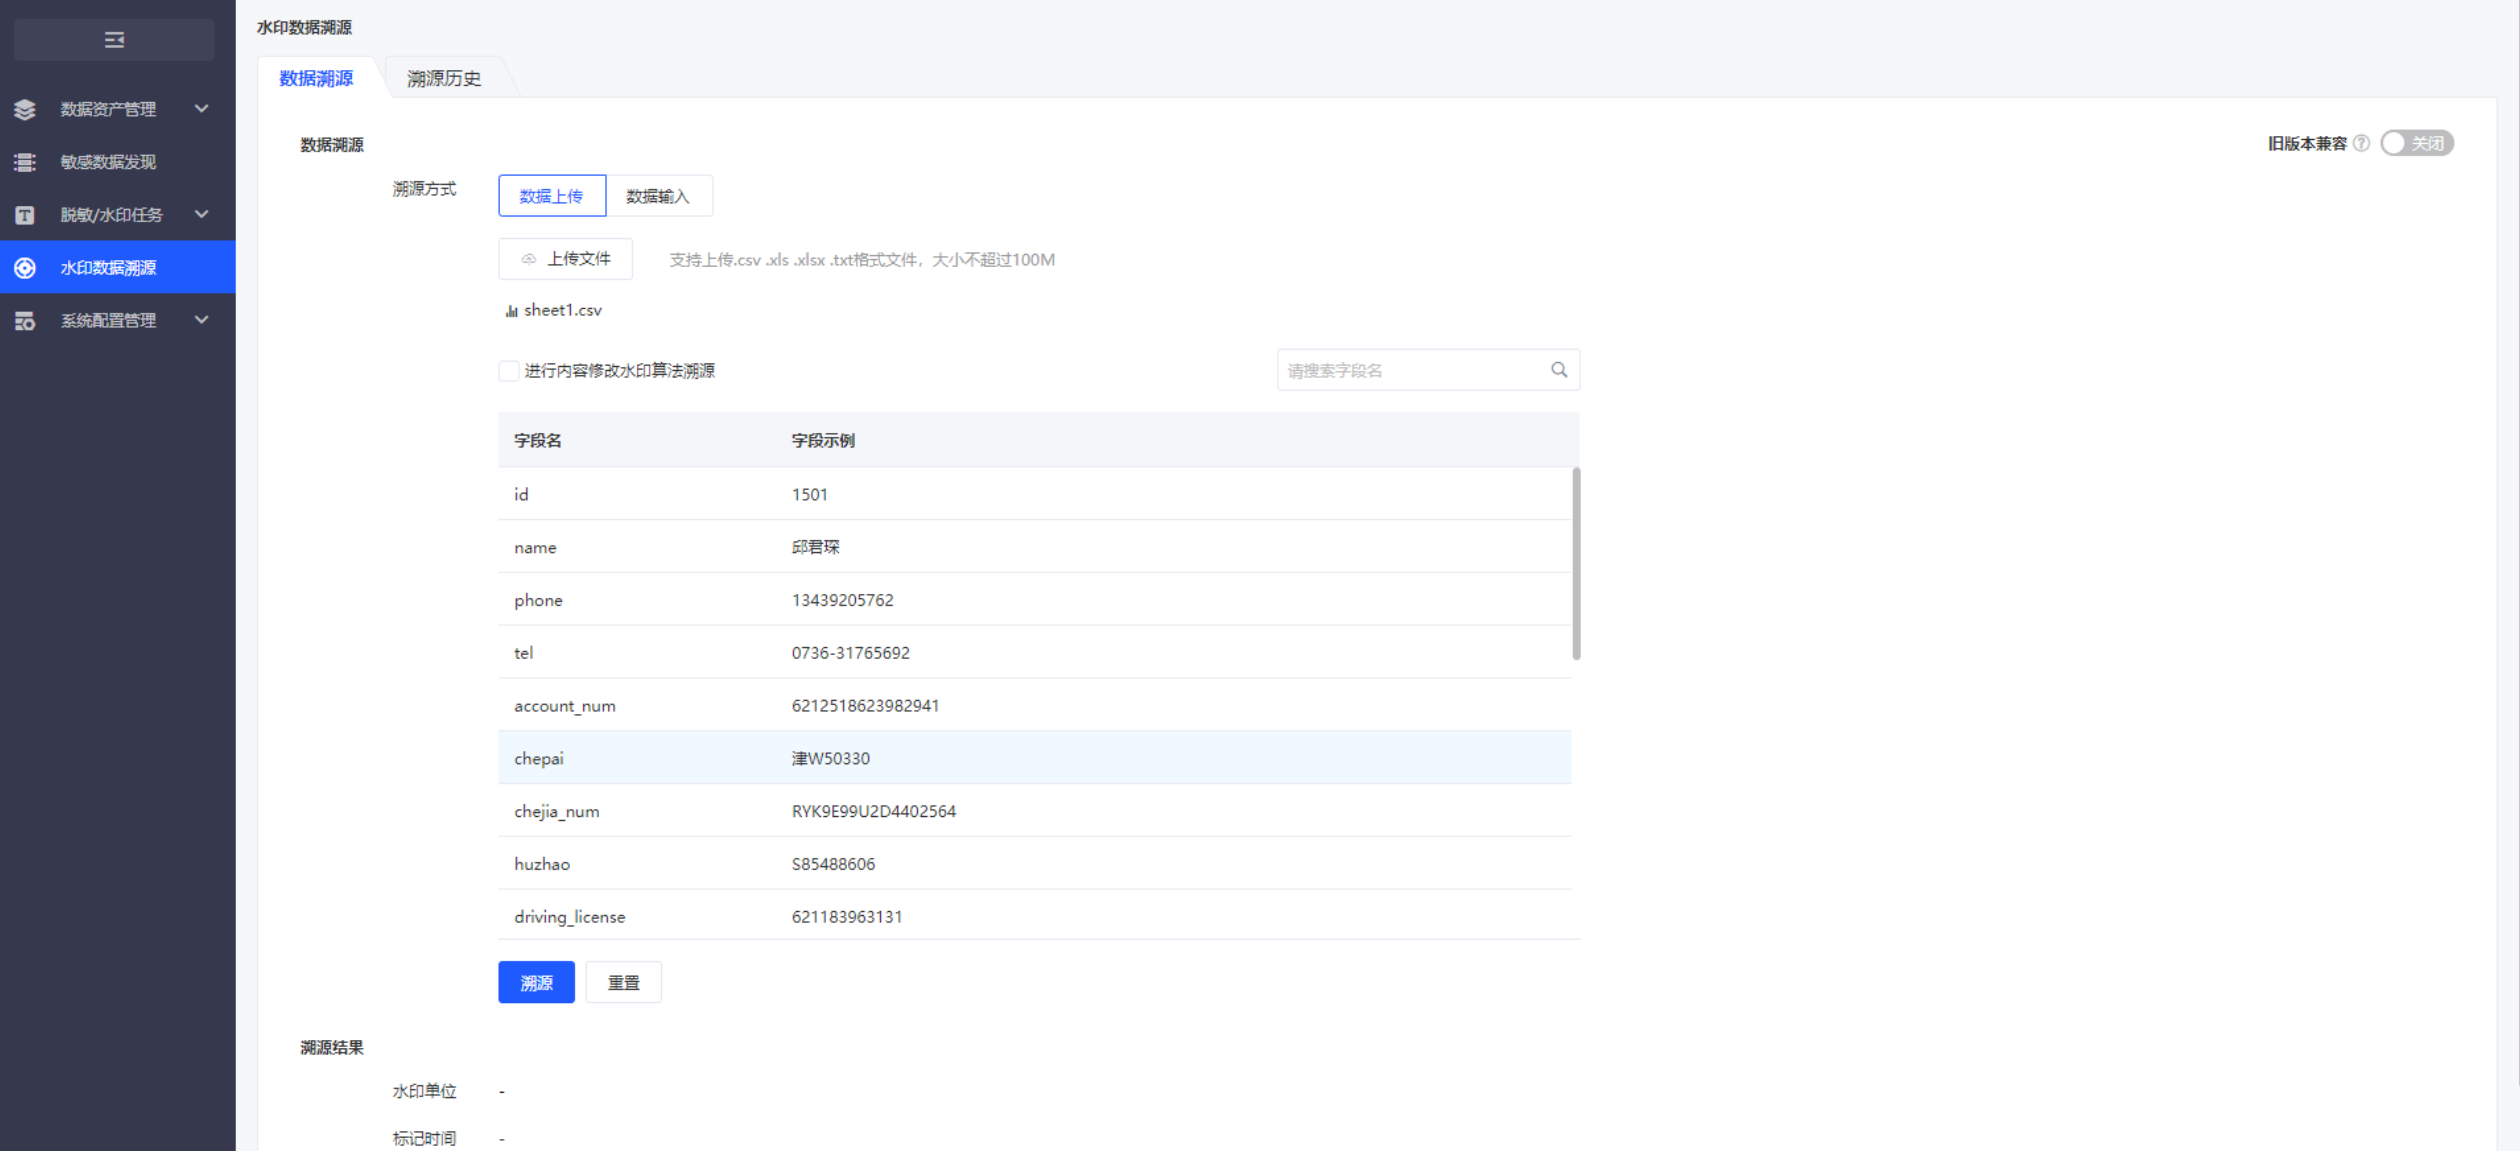Click the 系统配置管理 settings icon
This screenshot has height=1151, width=2520.
(25, 321)
